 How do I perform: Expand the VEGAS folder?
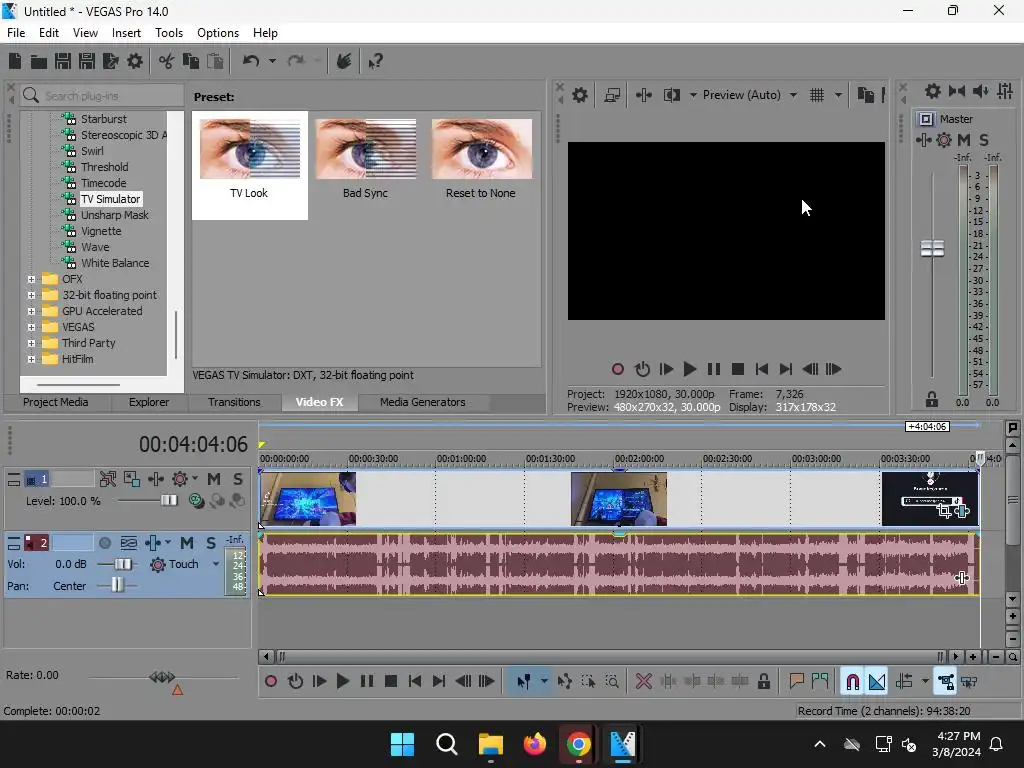(x=31, y=327)
